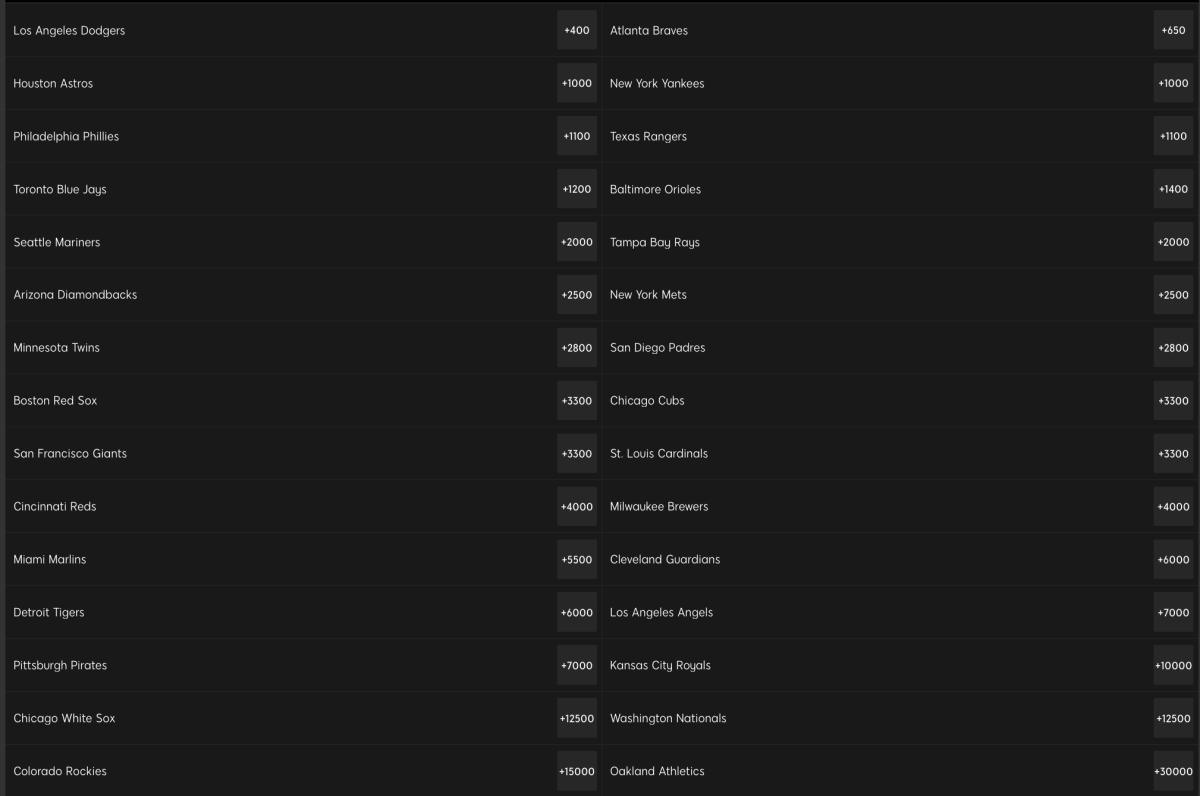
Task: Select Los Angeles Dodgers +400 odds
Action: point(577,31)
